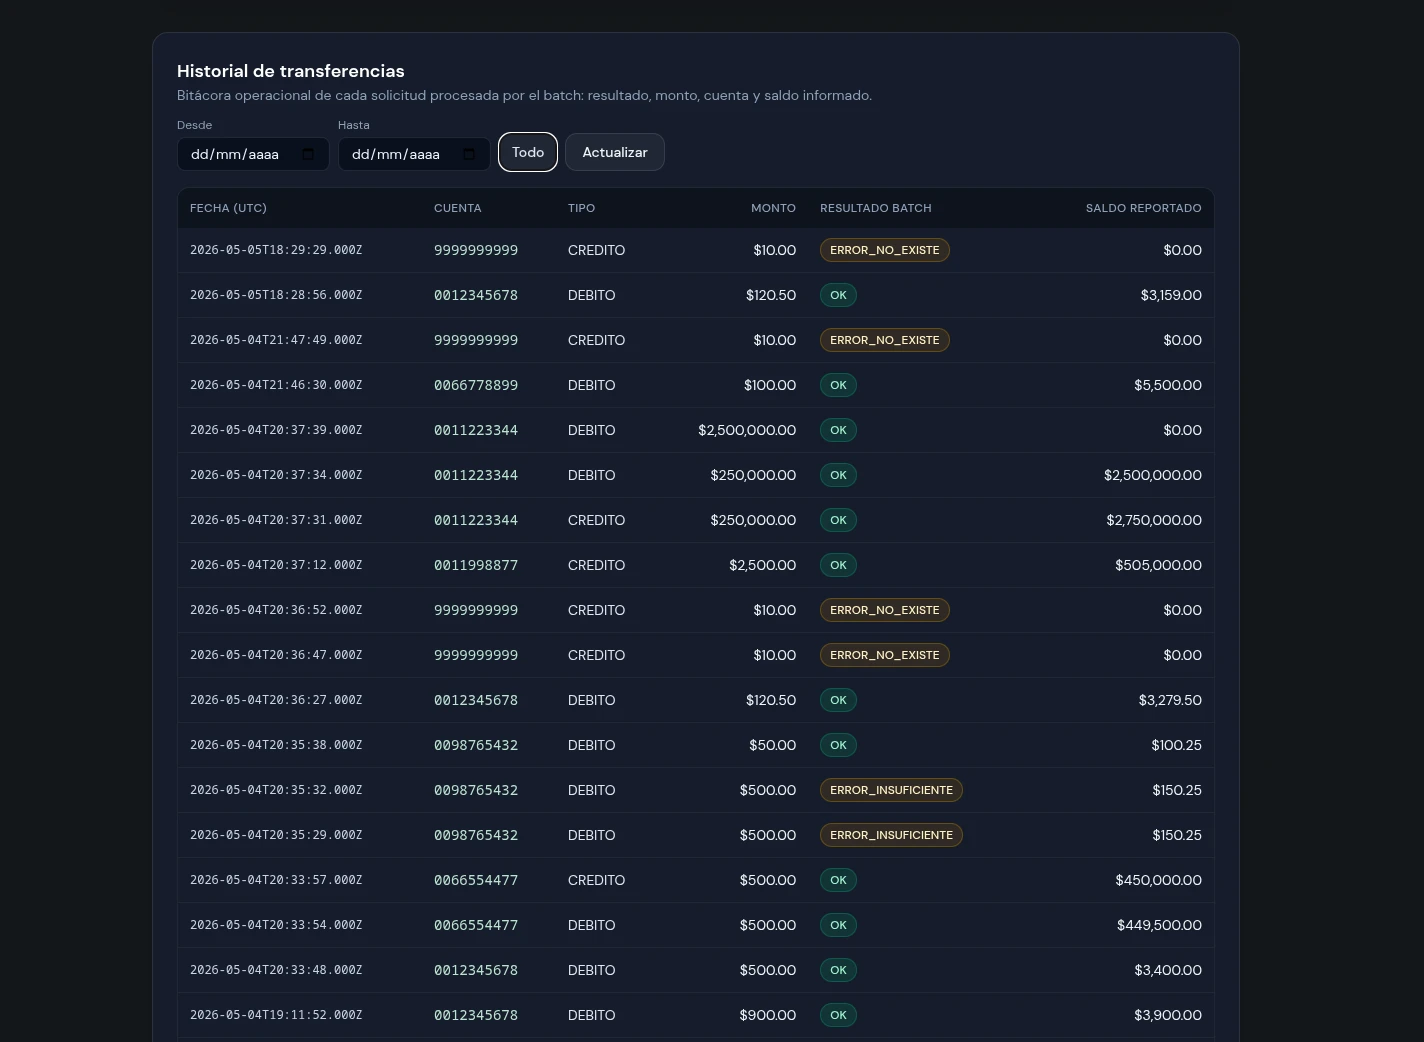This screenshot has height=1042, width=1424.
Task: Select the $2,750,000.00 reported balance
Action: (1154, 520)
